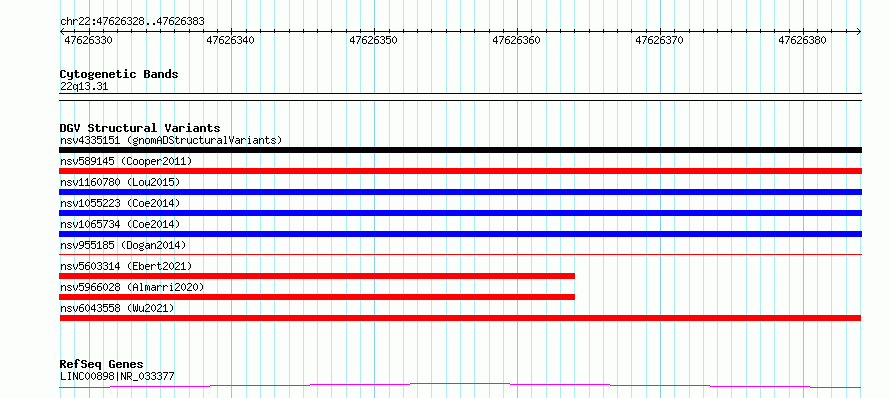The height and width of the screenshot is (398, 890).
Task: Open gene LINC00898|NR_033377 label
Action: 117,376
